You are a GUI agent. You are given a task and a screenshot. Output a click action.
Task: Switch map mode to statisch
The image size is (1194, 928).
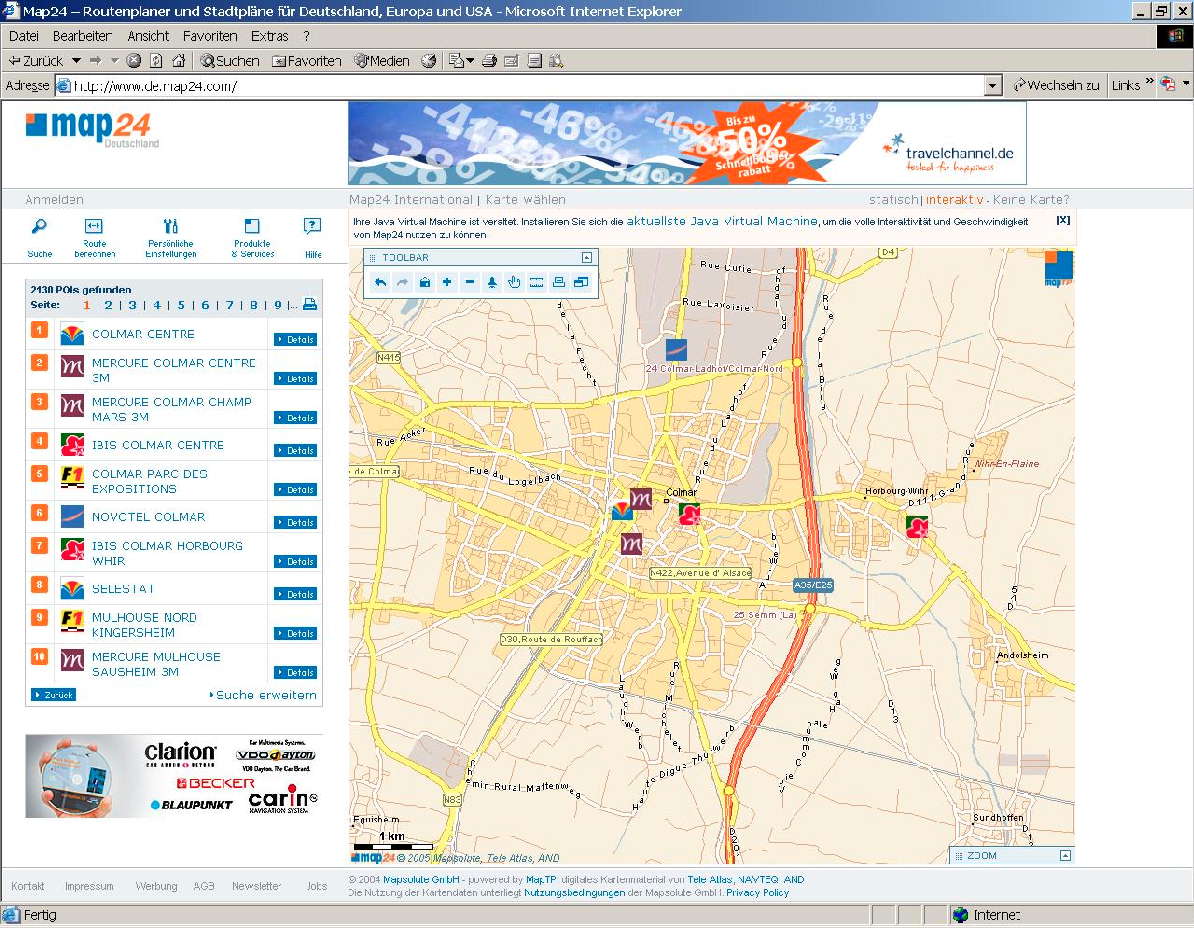(x=893, y=200)
